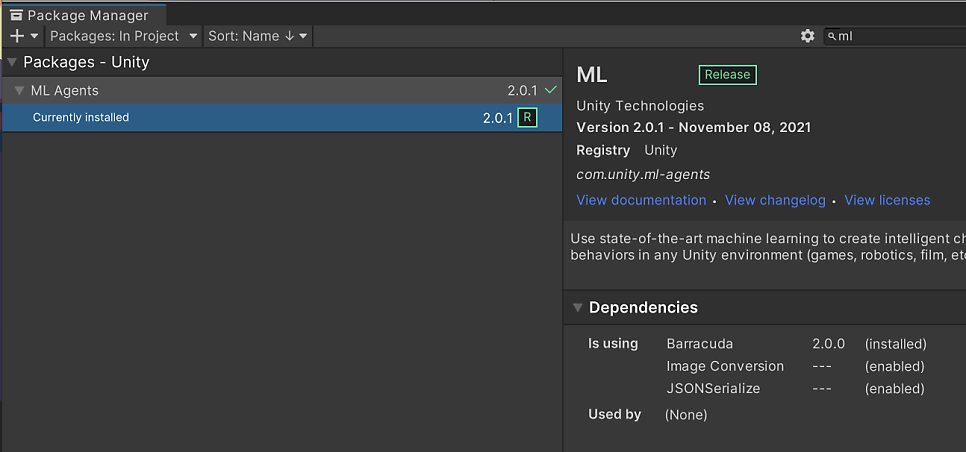Collapse the Dependencies section

tap(577, 307)
